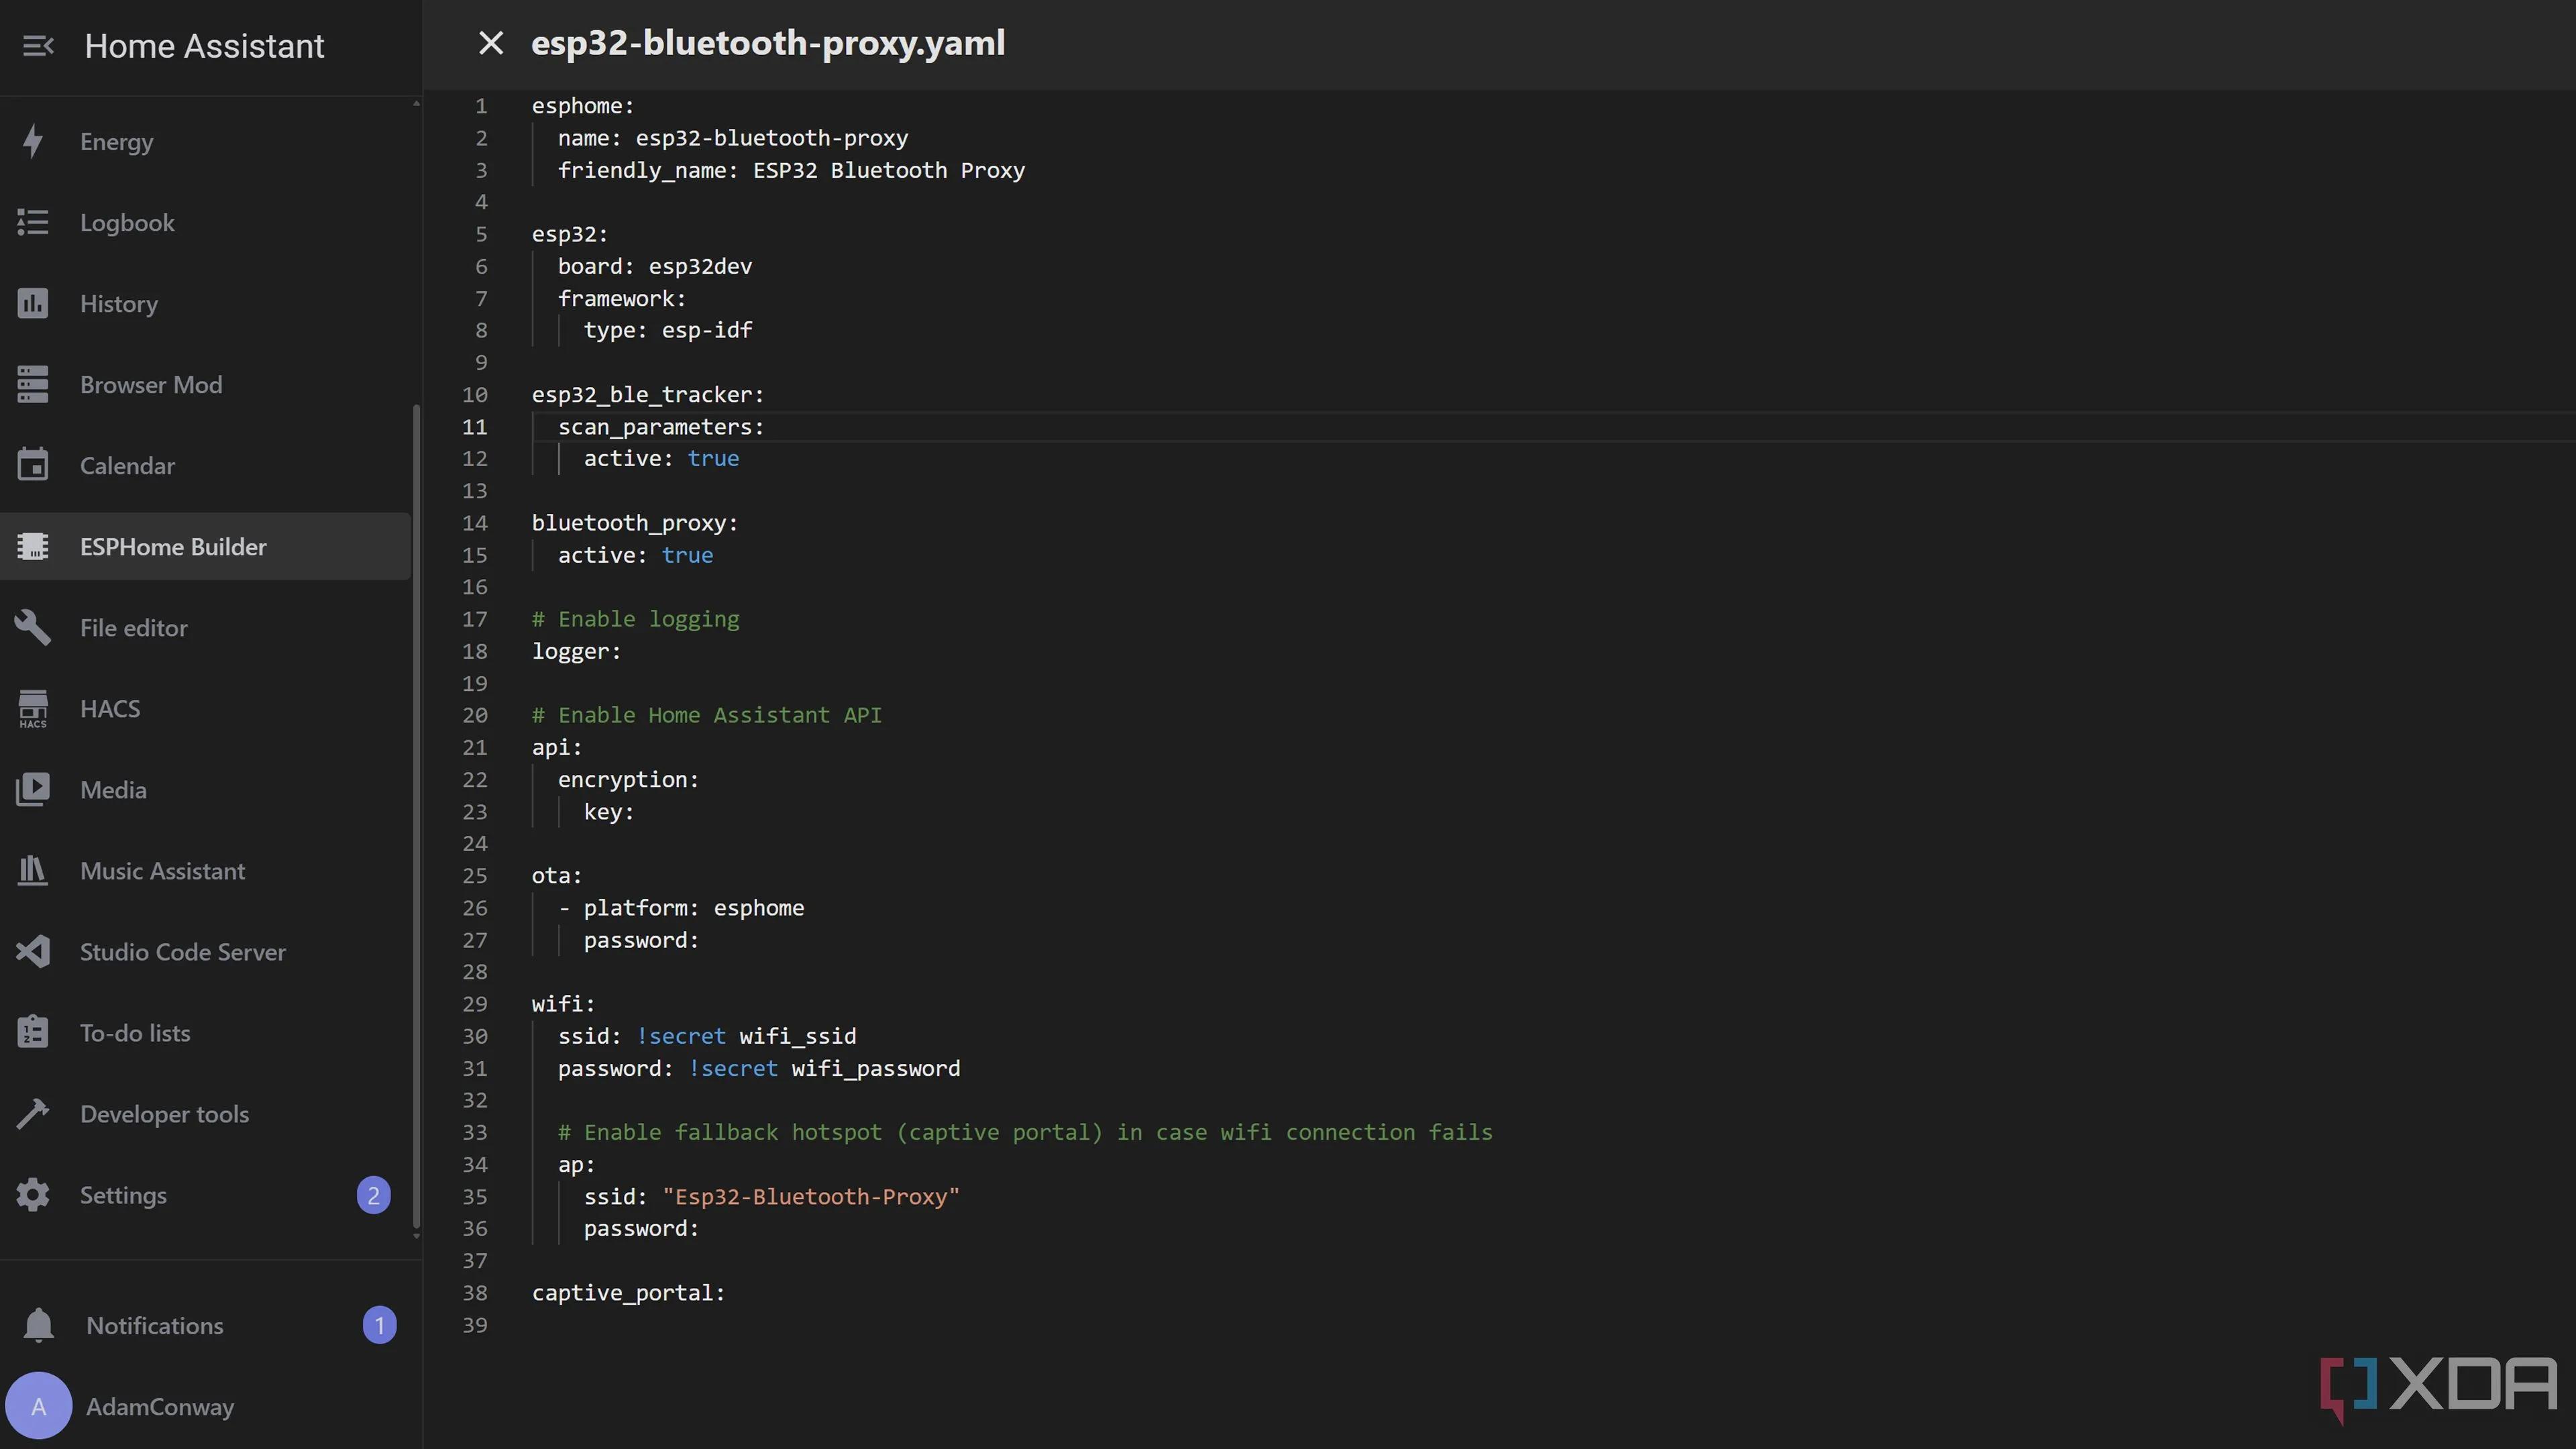This screenshot has height=1449, width=2576.
Task: Click the sidebar scrollbar thumb
Action: pos(416,815)
